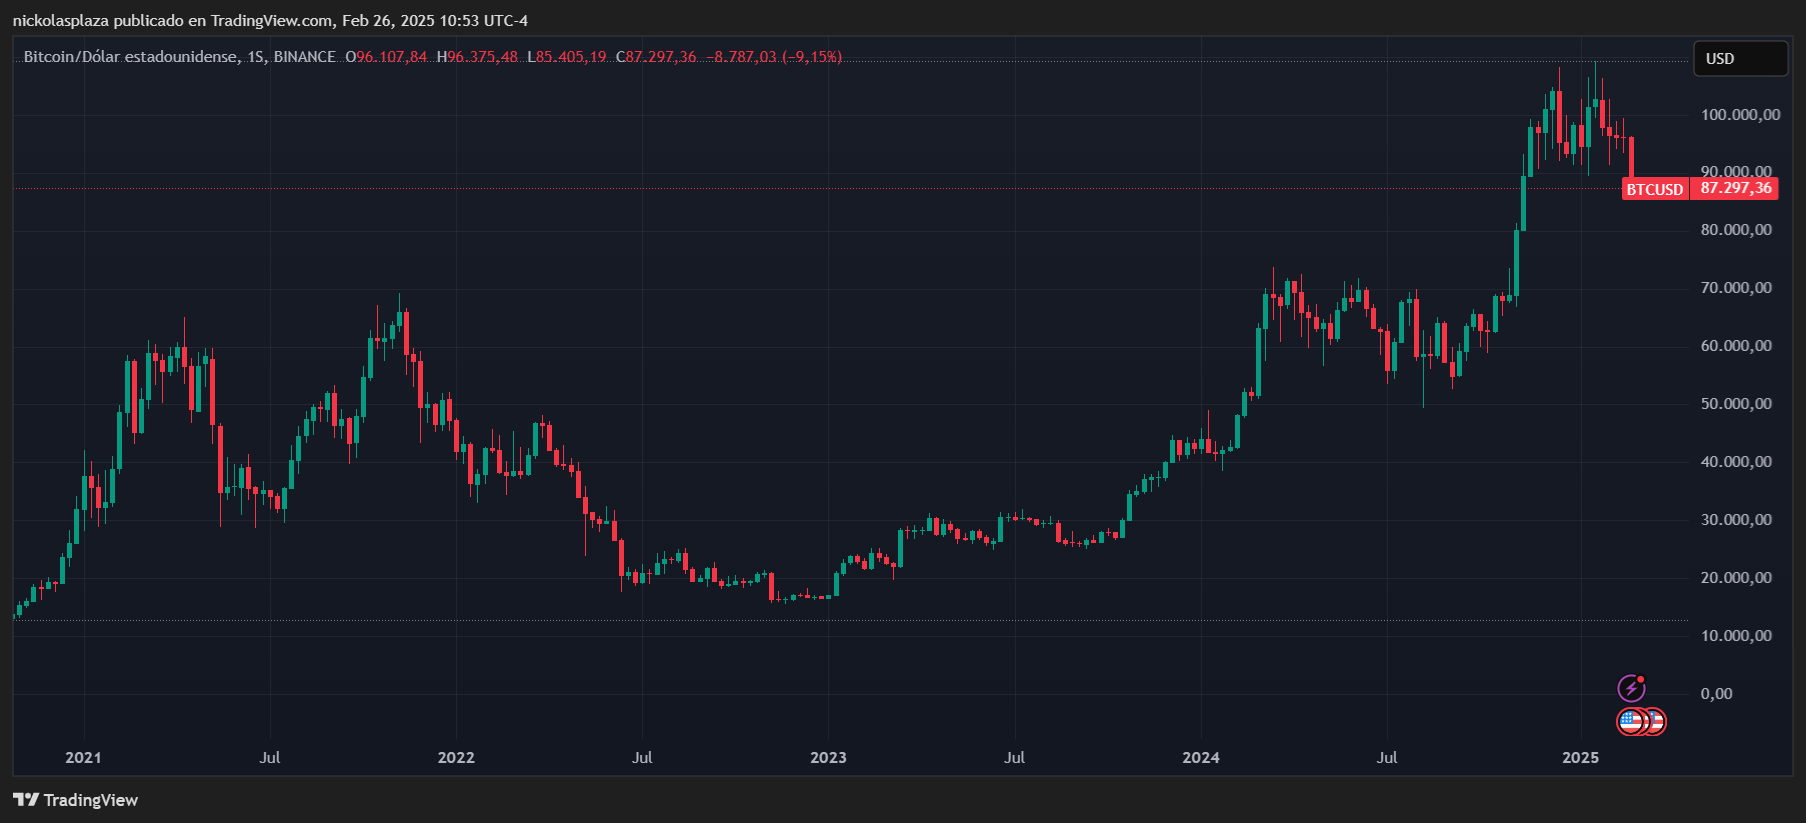Click the low value L85.405,19

pos(566,57)
